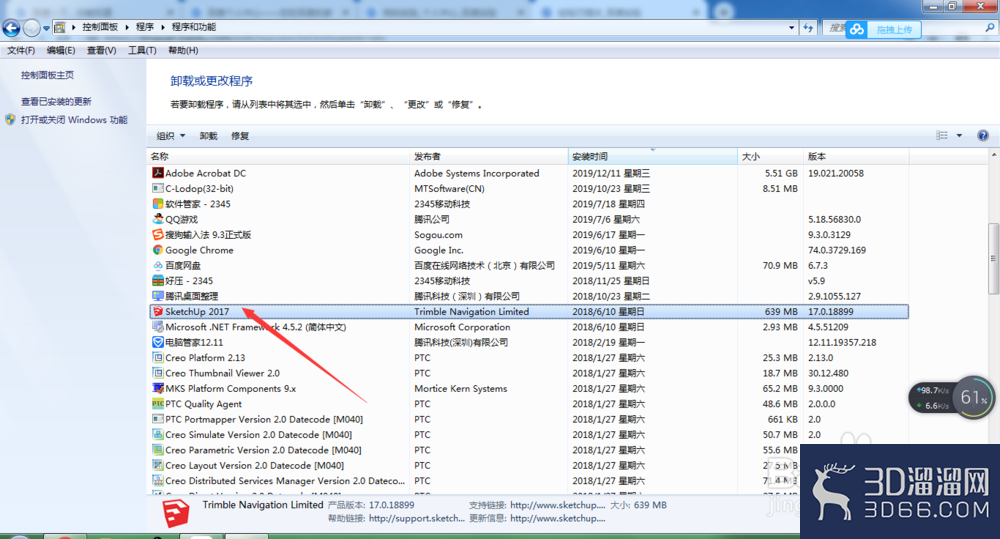Viewport: 1000px width, 539px height.
Task: Open 打开或关闭 Windows 功能 link
Action: point(74,119)
